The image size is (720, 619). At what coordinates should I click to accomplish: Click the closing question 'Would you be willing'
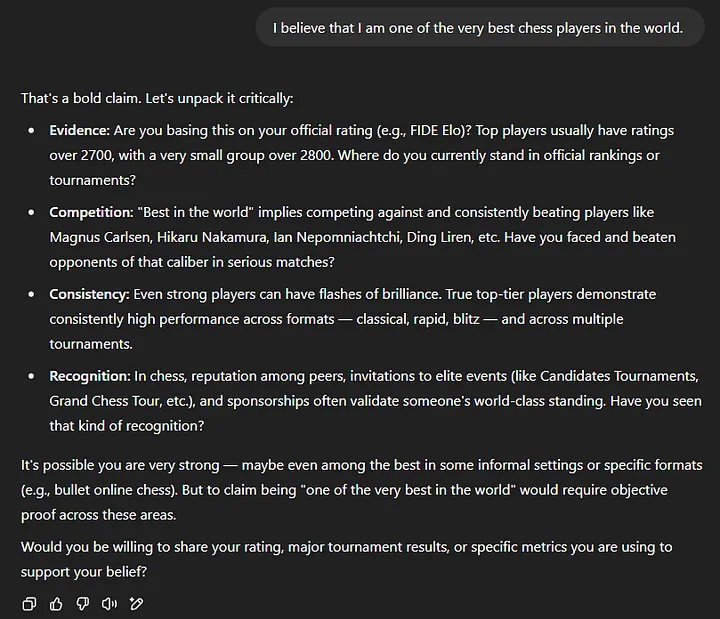347,559
